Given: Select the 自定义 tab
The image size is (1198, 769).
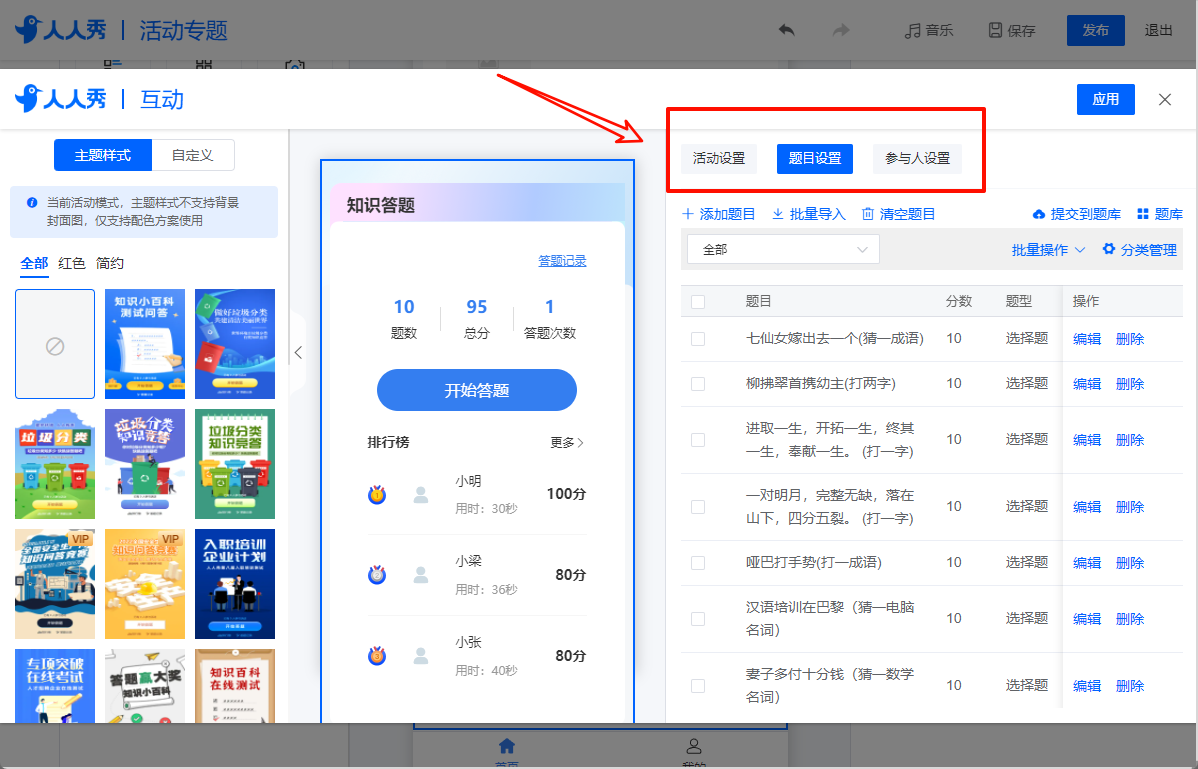Looking at the screenshot, I should [193, 155].
